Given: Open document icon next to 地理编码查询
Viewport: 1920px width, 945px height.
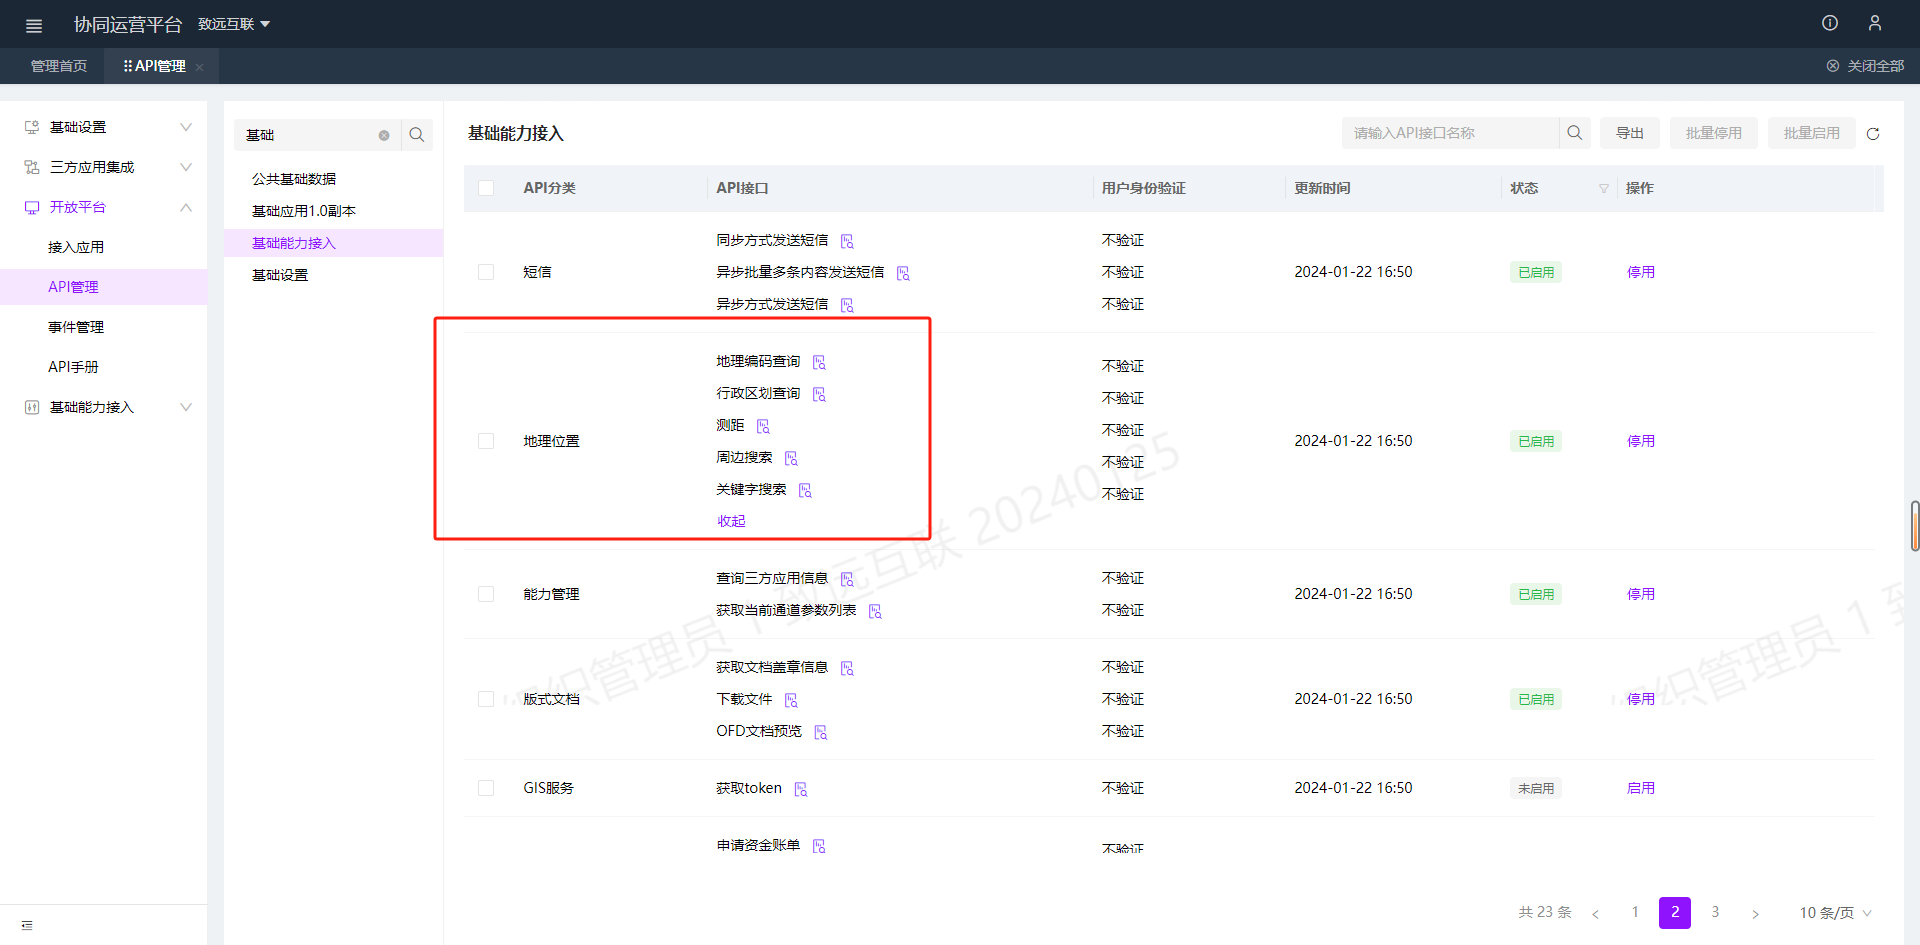Looking at the screenshot, I should [x=819, y=362].
